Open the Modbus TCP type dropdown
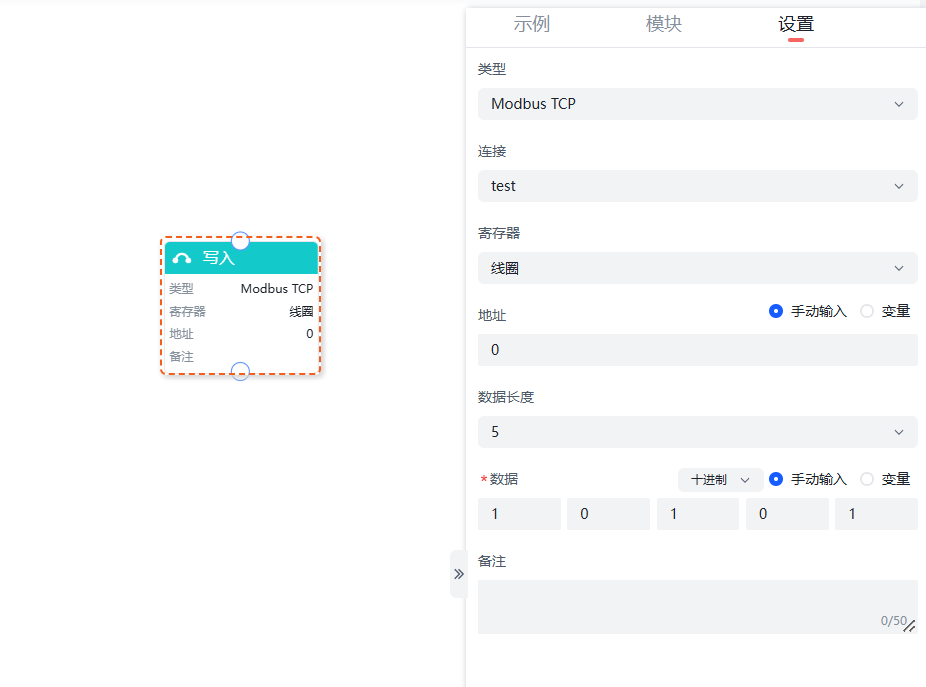 (x=697, y=104)
